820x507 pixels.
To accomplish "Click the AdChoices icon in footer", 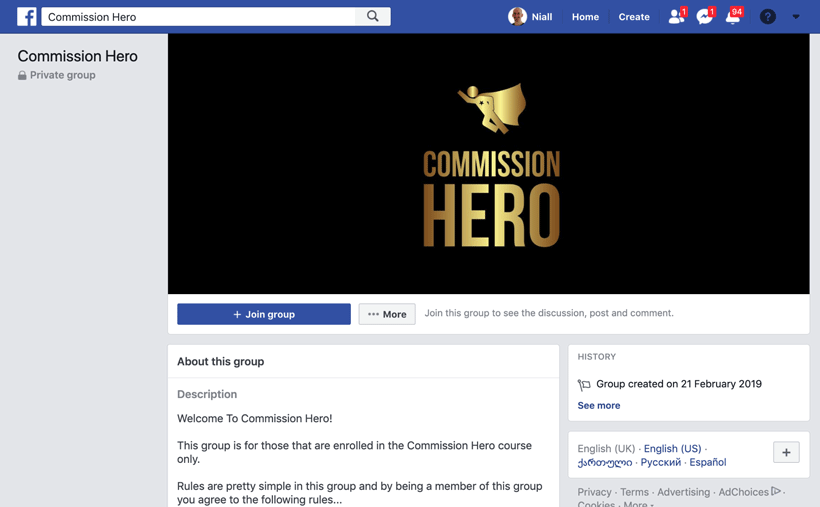I will [776, 491].
